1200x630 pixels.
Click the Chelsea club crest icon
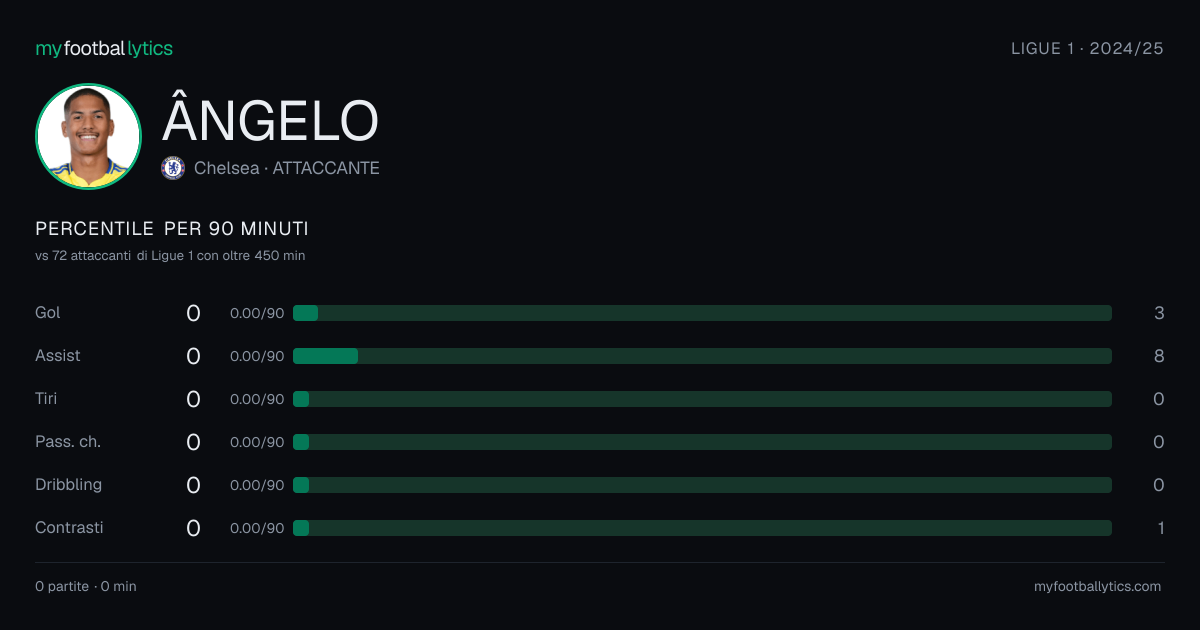click(x=173, y=168)
